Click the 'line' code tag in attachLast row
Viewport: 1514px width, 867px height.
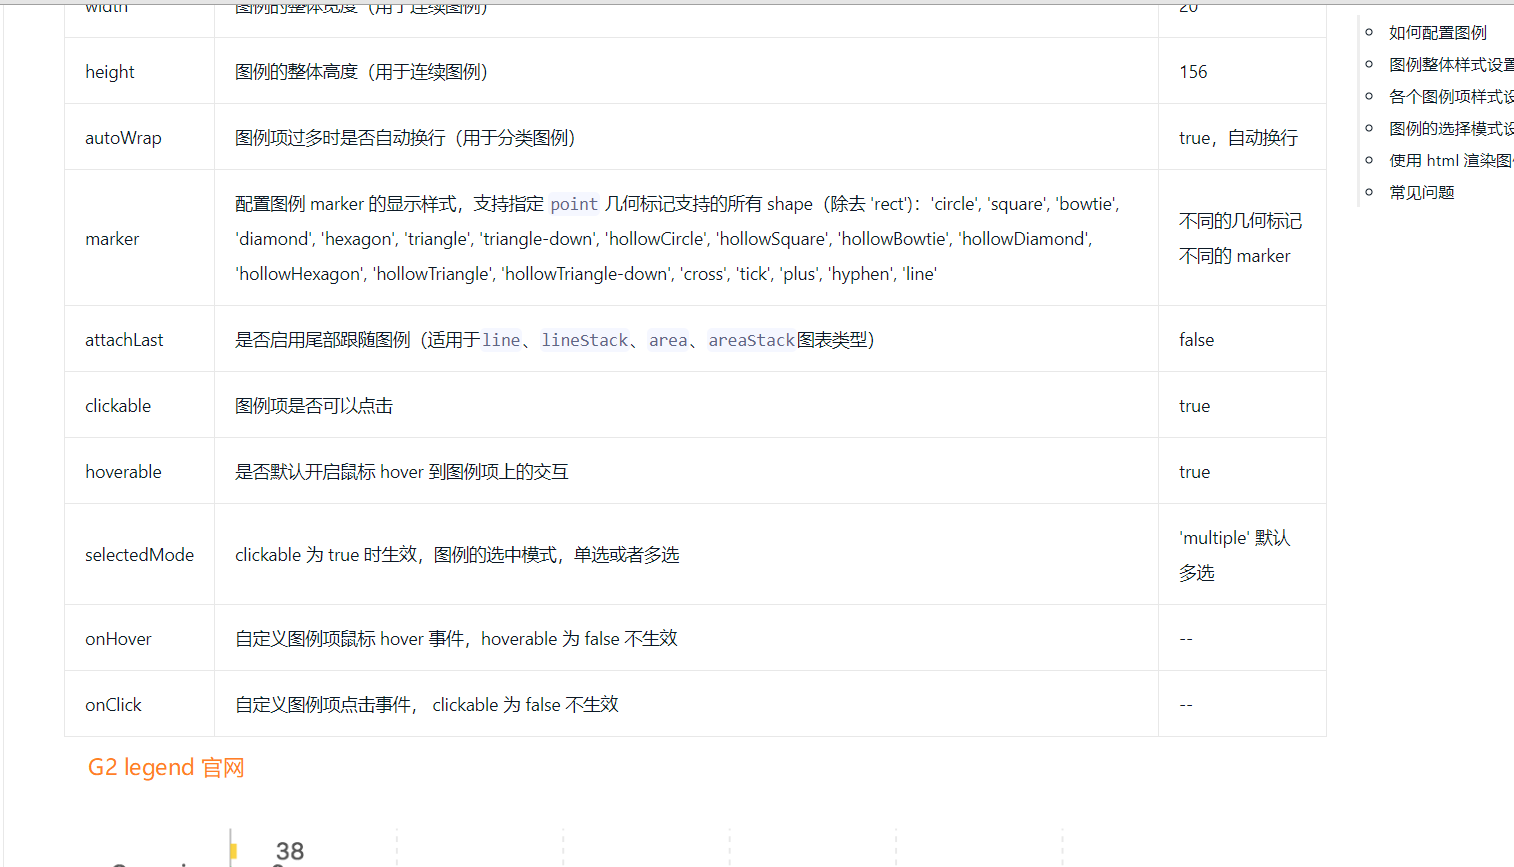click(501, 340)
